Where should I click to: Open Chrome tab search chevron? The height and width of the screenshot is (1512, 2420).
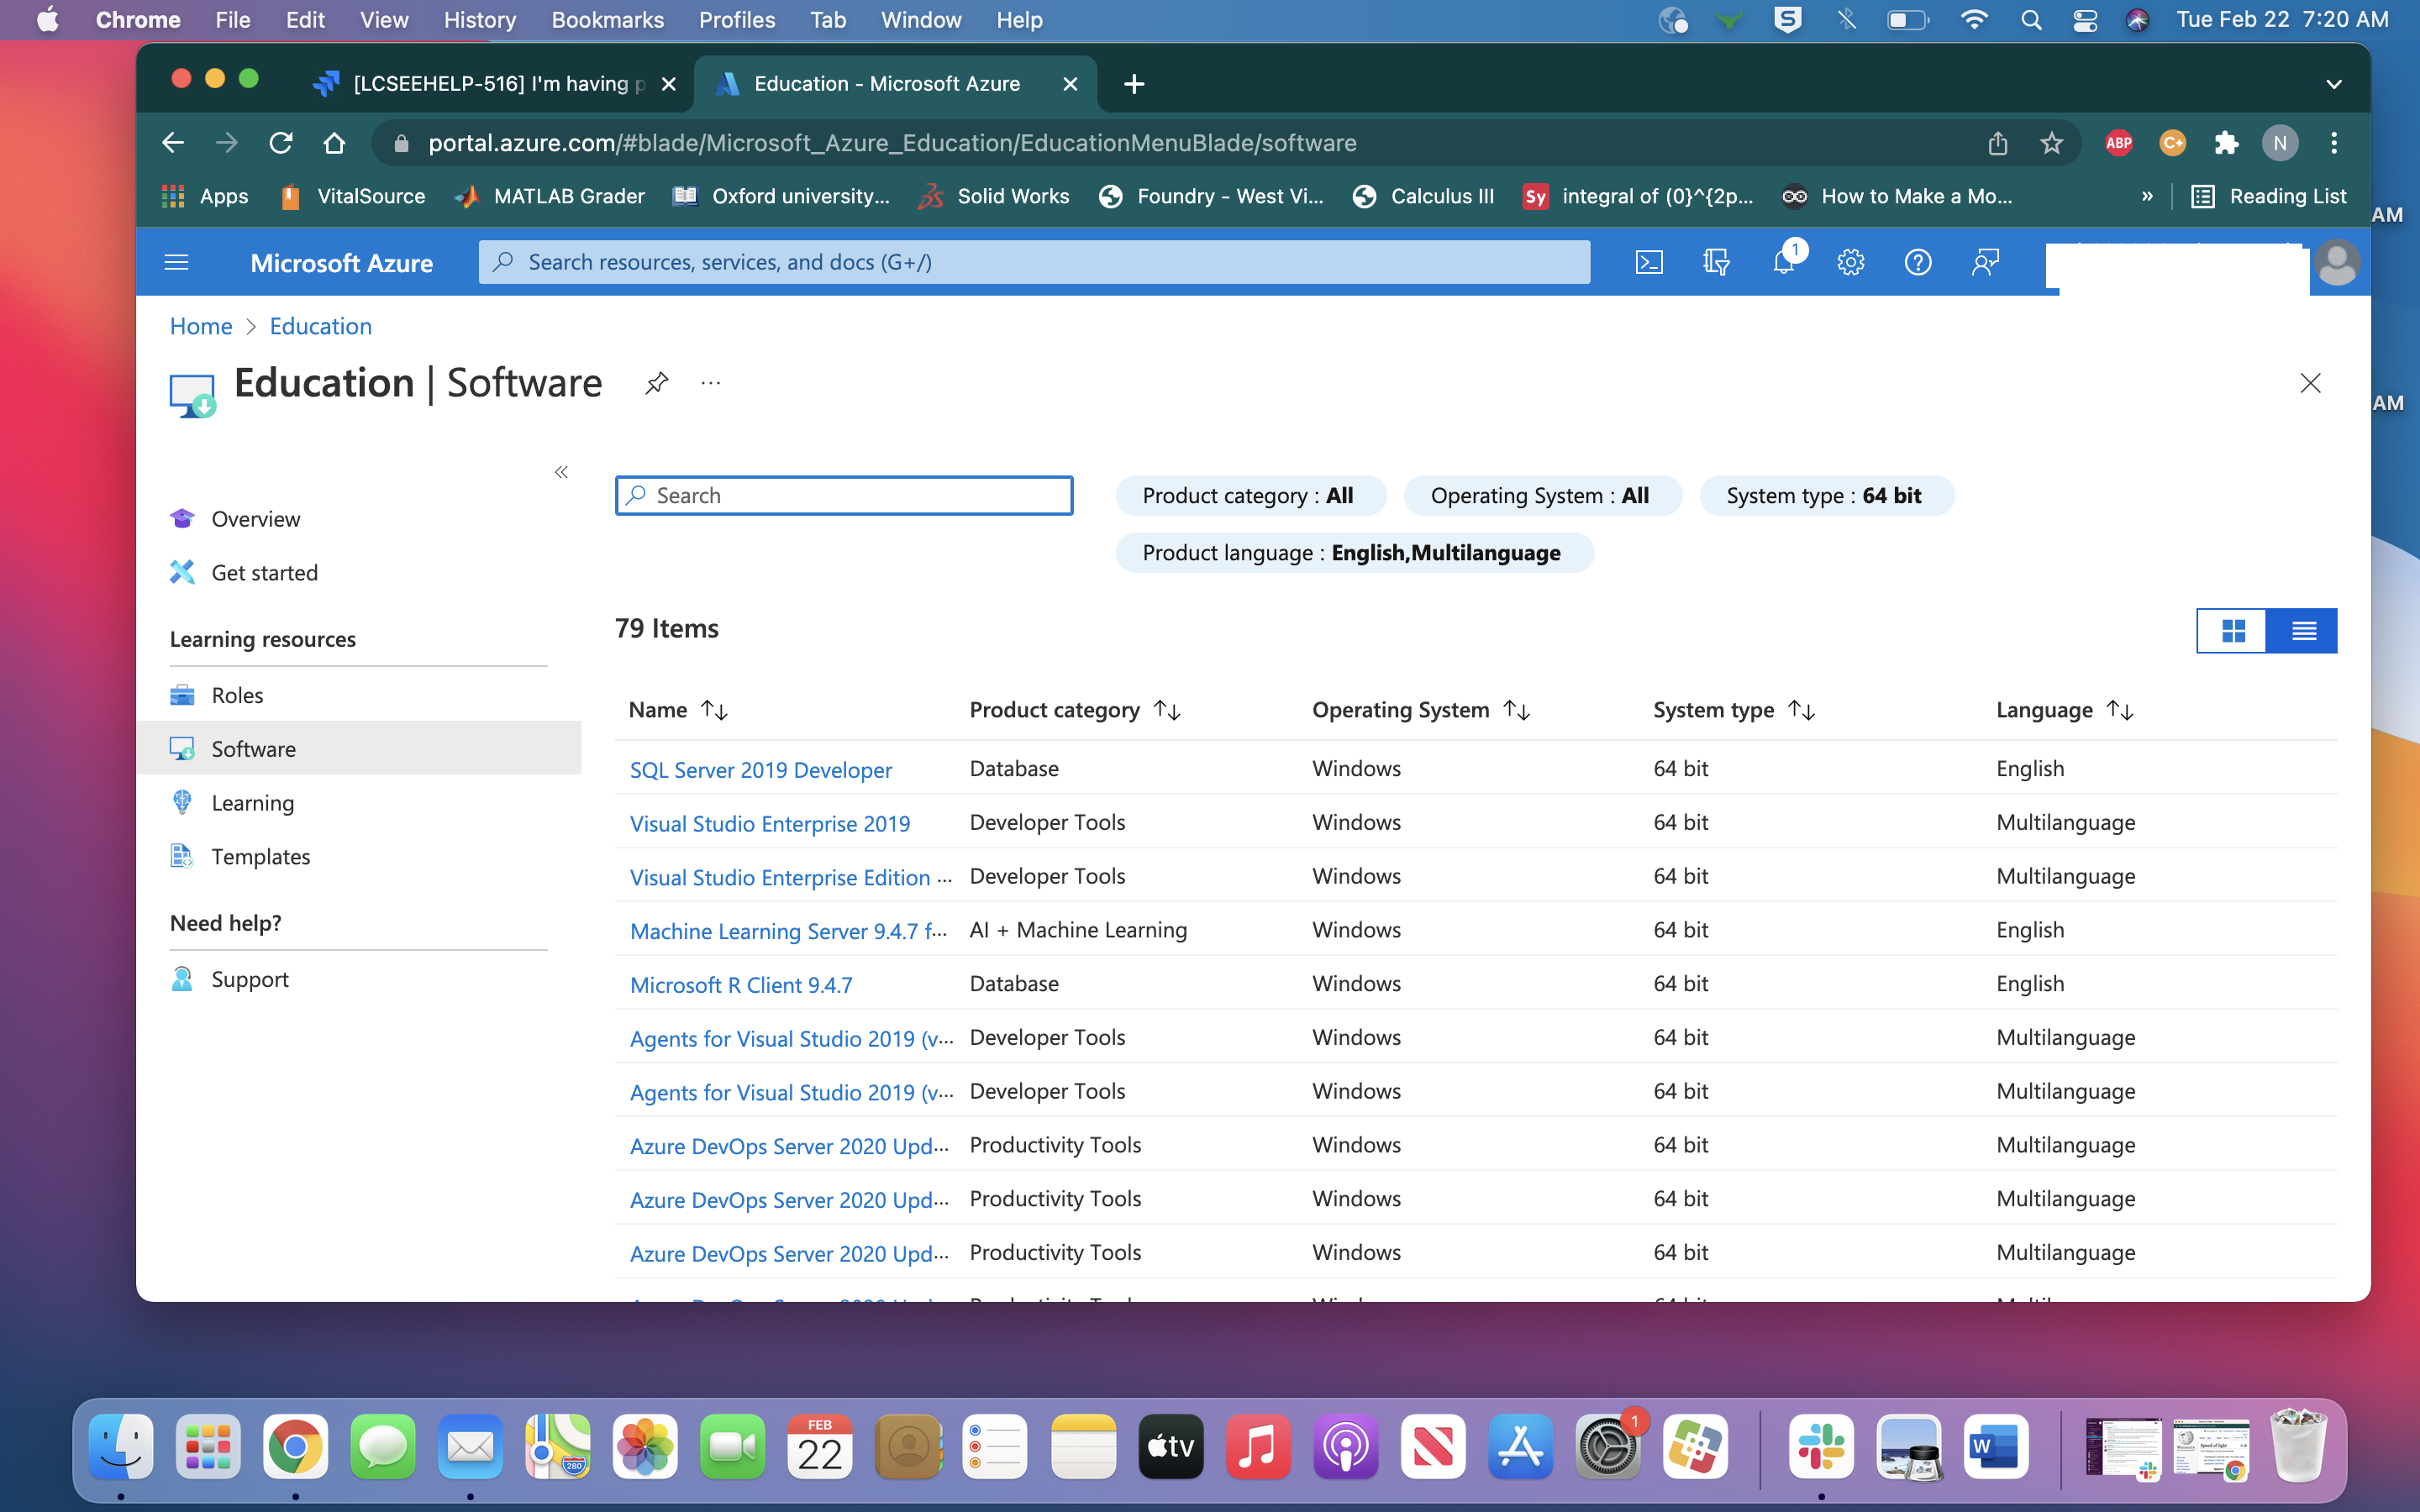point(2334,84)
